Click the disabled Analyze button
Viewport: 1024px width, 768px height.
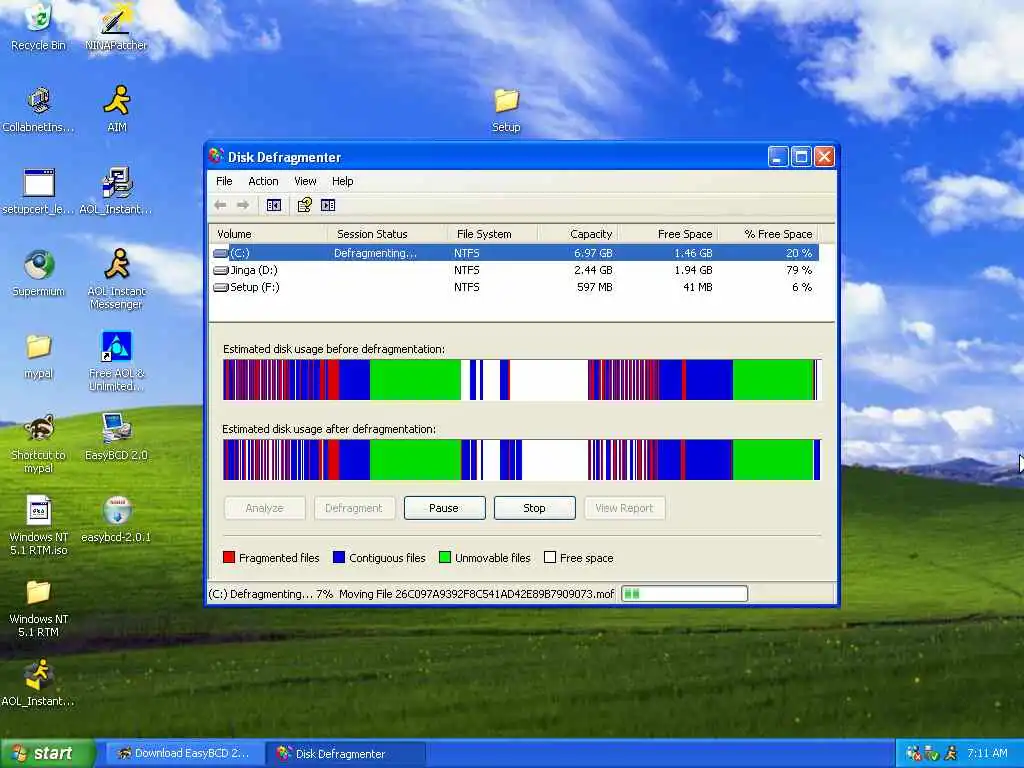pos(264,508)
